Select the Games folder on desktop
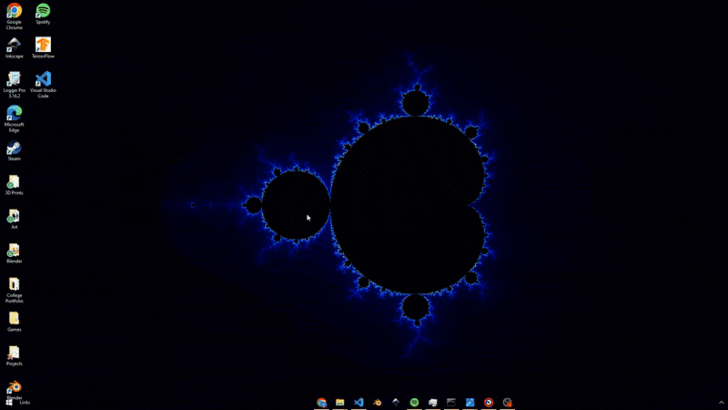The height and width of the screenshot is (410, 728). pyautogui.click(x=14, y=321)
